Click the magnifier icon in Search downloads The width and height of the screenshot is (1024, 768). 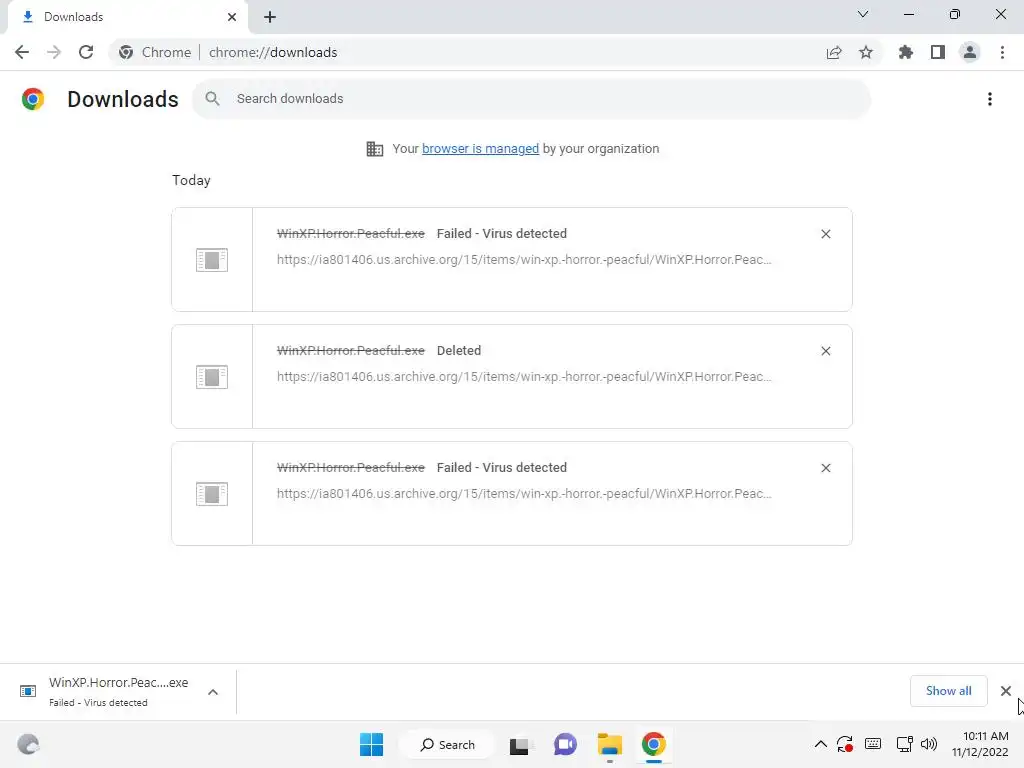click(212, 99)
